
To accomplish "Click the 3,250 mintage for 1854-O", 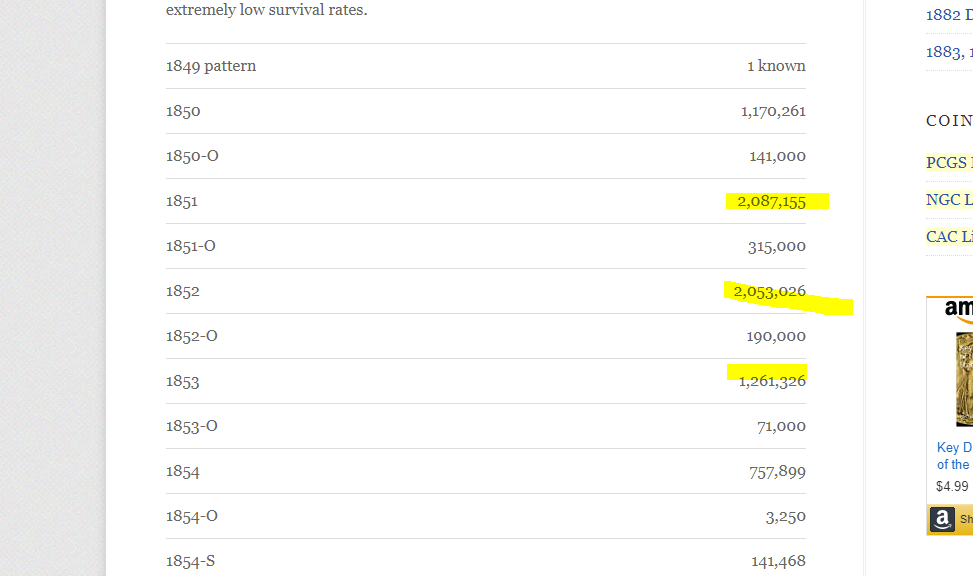I will point(786,516).
